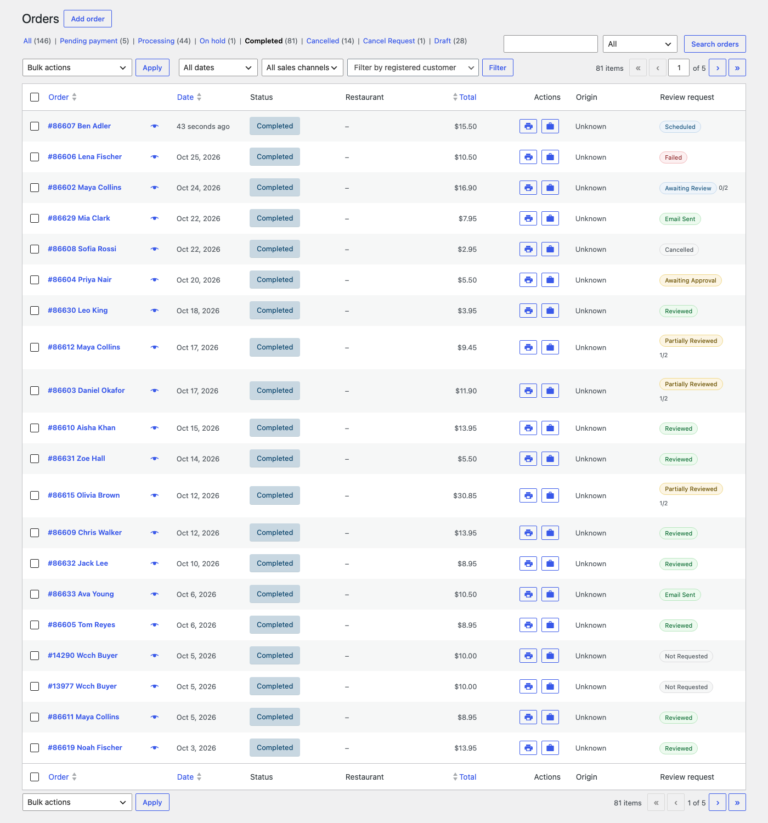Open top Bulk actions dropdown
Viewport: 768px width, 823px height.
pyautogui.click(x=77, y=68)
